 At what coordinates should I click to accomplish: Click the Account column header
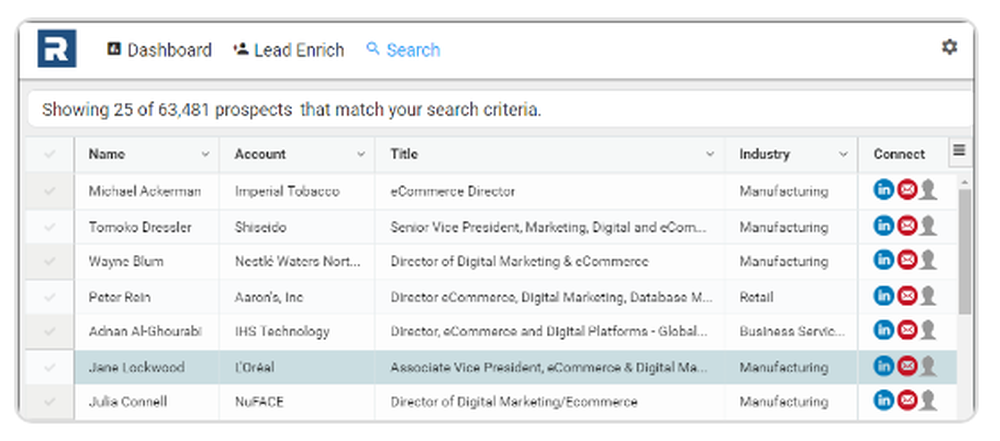[297, 154]
